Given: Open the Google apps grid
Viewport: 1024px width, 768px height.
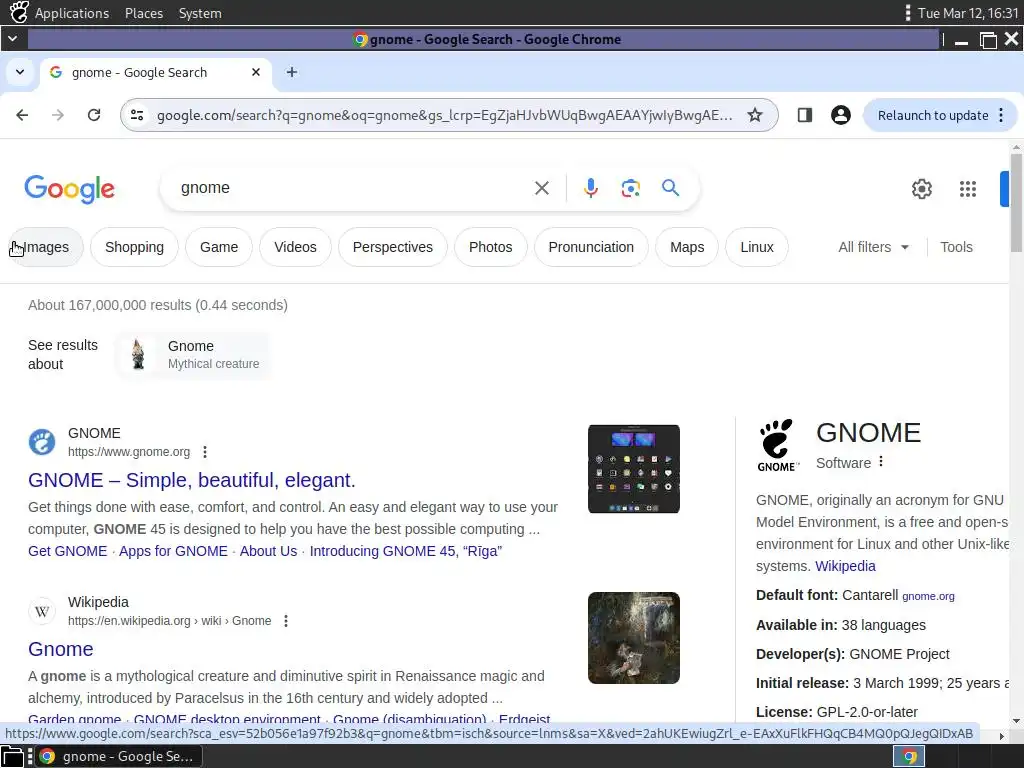Looking at the screenshot, I should coord(968,189).
